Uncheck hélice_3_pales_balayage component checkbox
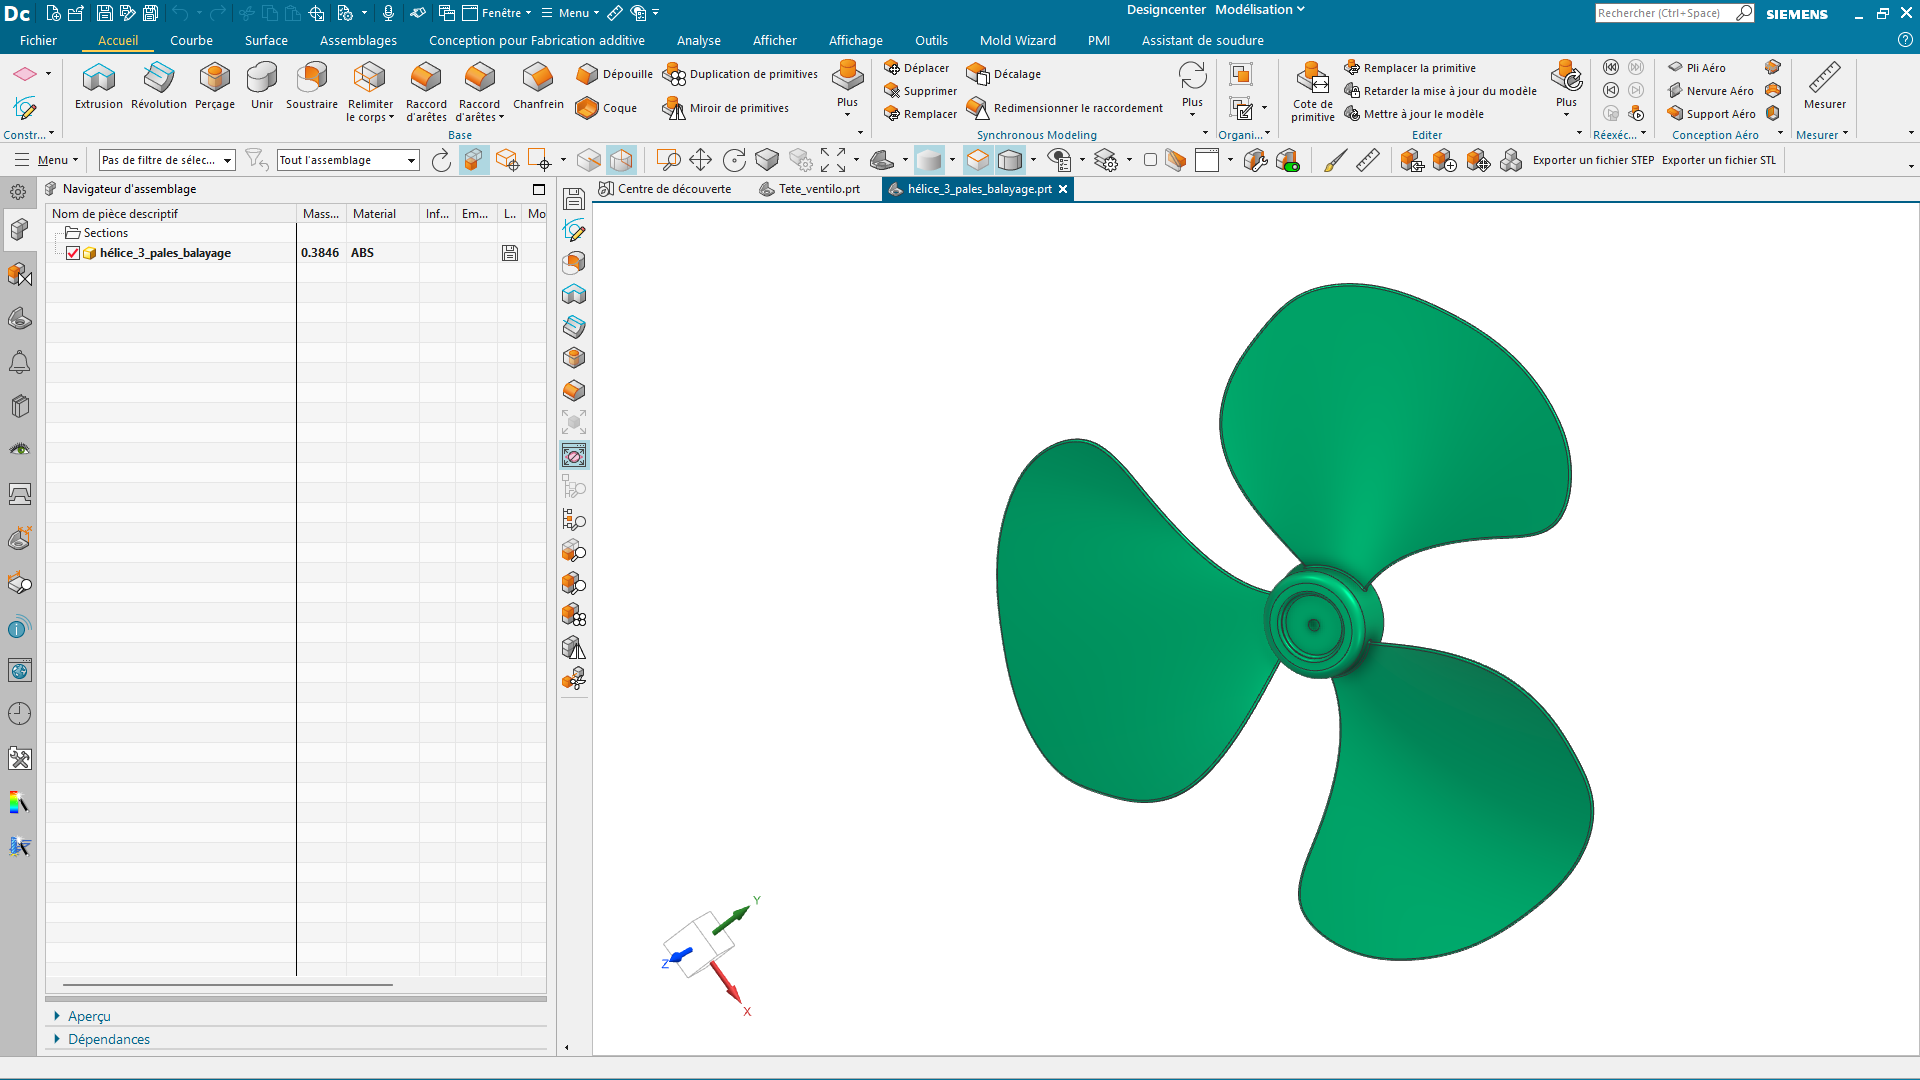The image size is (1920, 1080). (x=73, y=253)
